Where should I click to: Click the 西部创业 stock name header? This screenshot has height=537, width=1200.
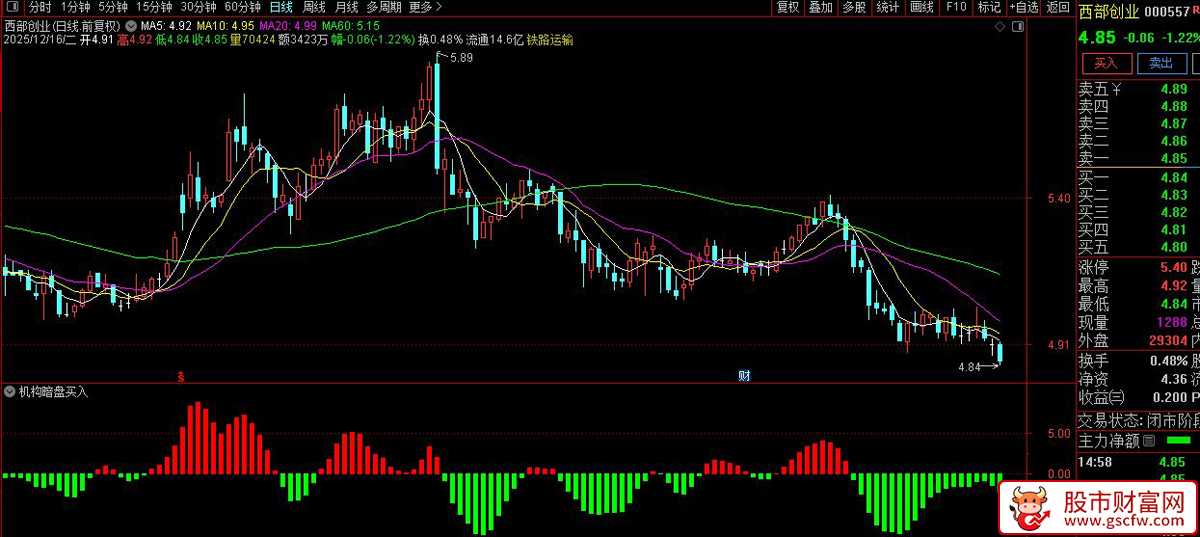[1108, 12]
